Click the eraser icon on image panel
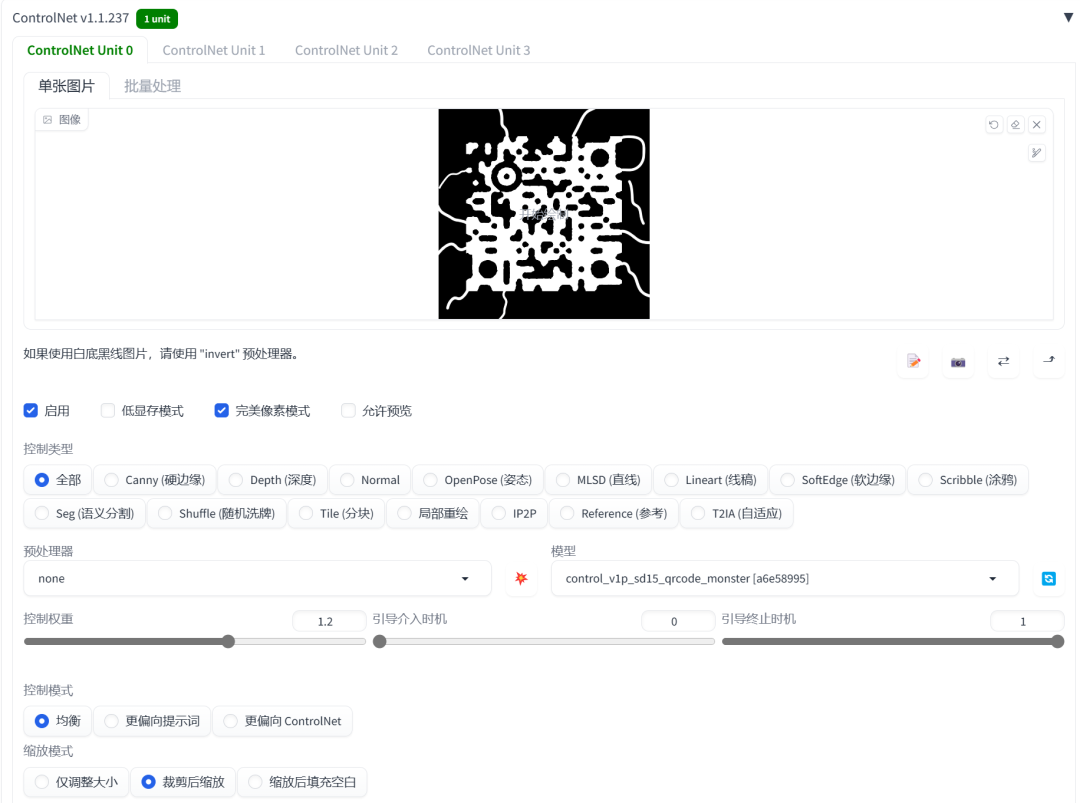Image resolution: width=1080 pixels, height=803 pixels. (1015, 125)
